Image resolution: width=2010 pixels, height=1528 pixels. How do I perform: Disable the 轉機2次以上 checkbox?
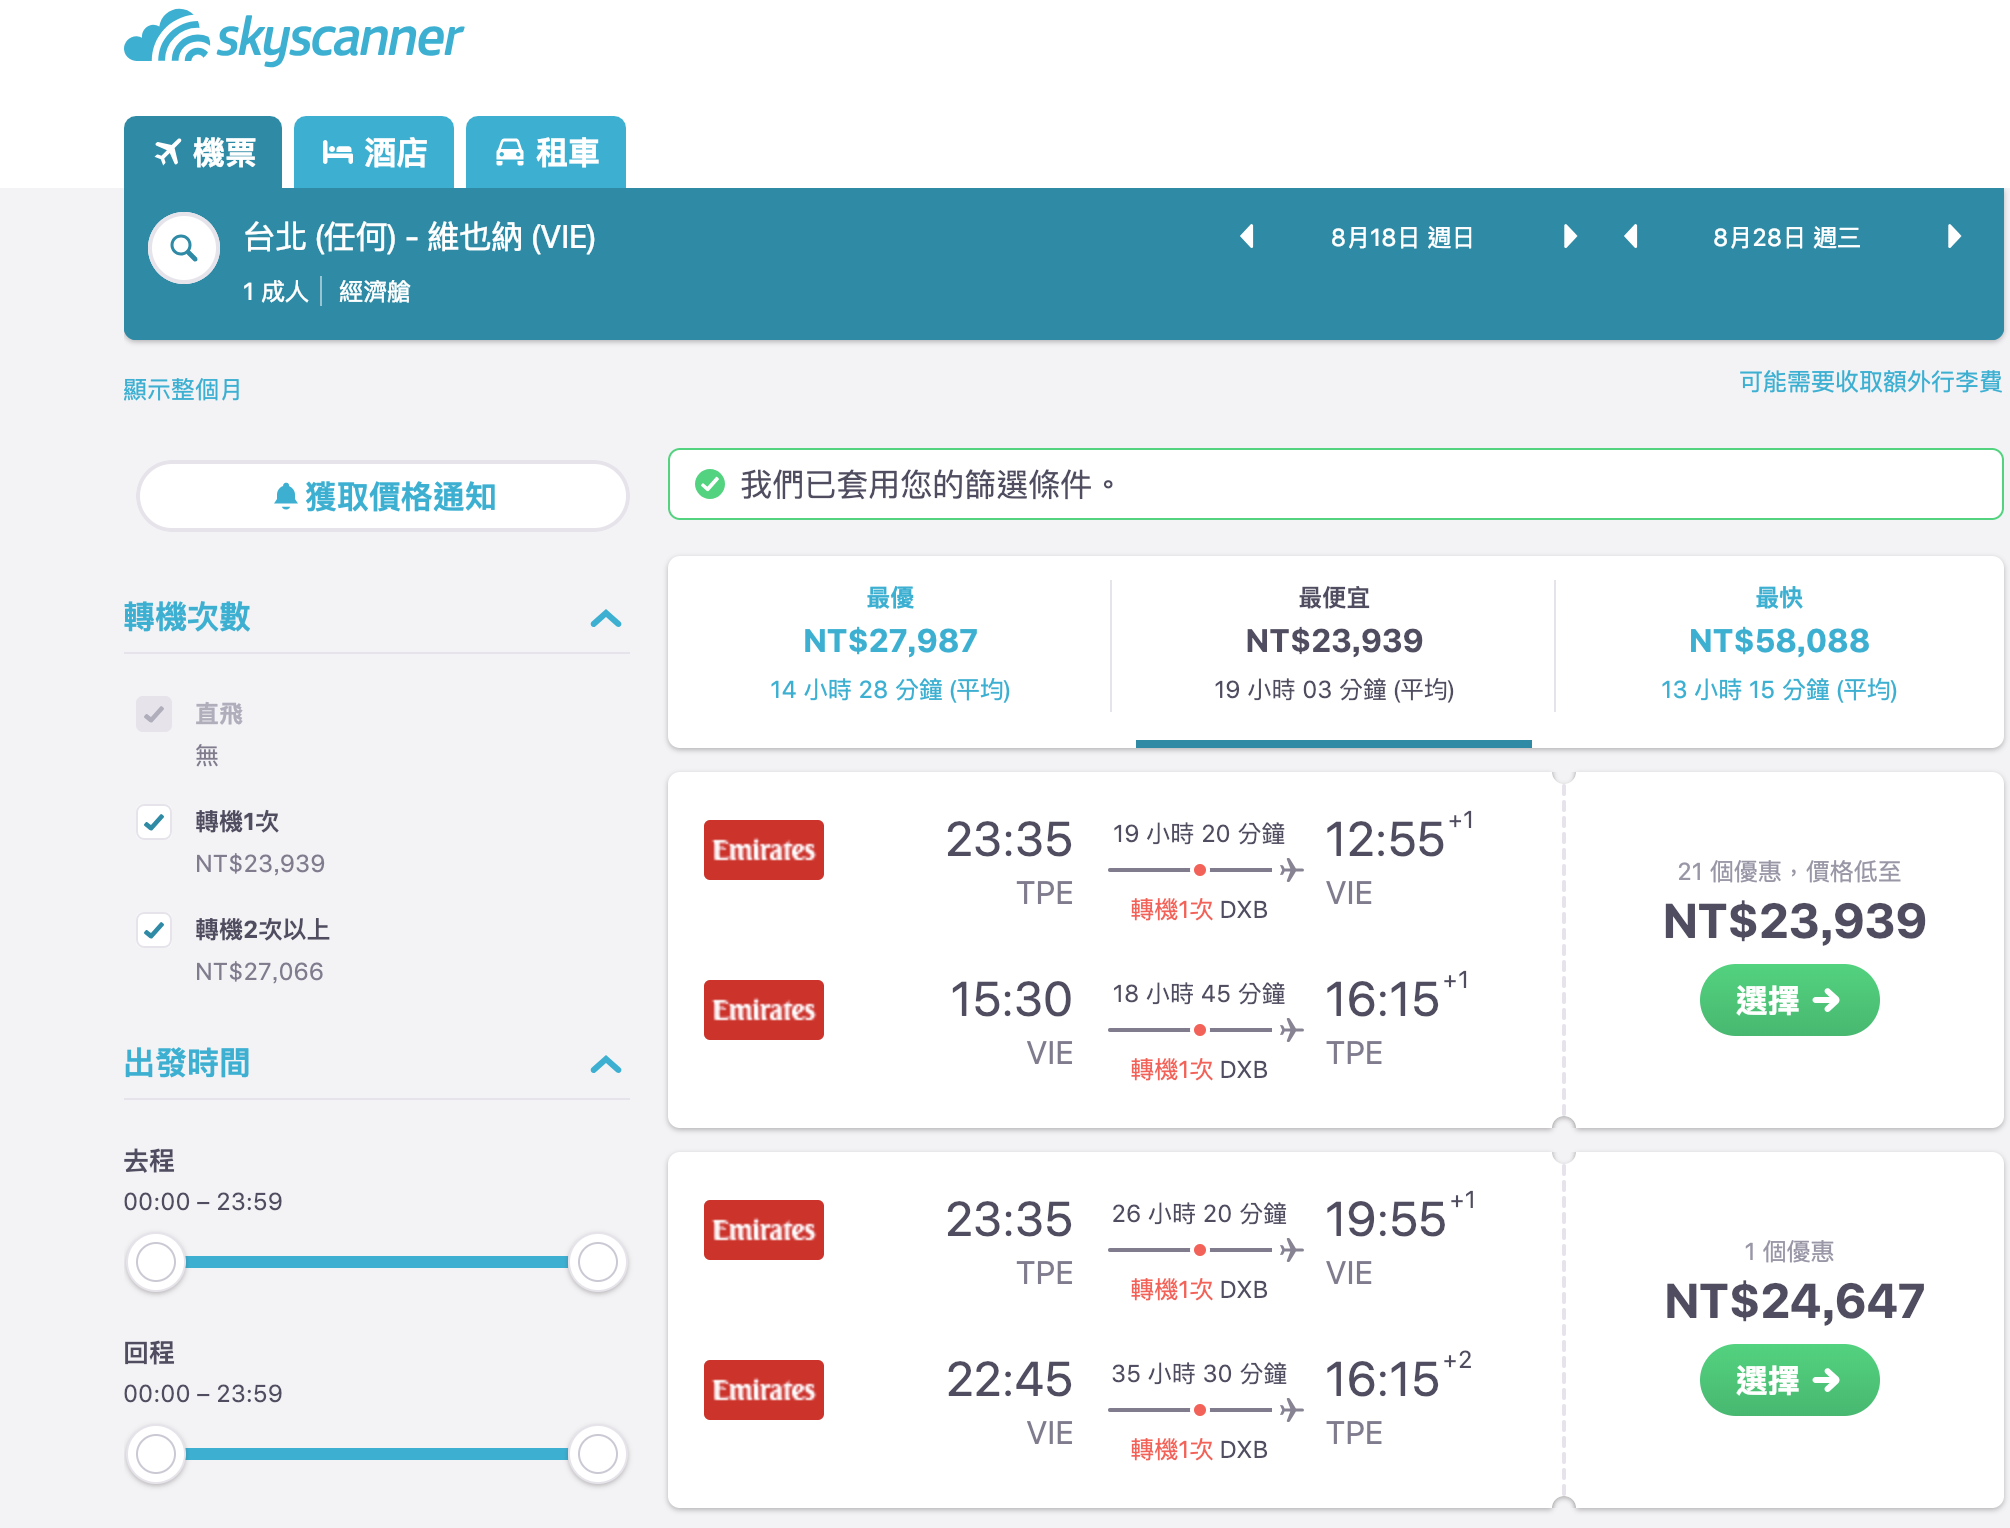(x=155, y=931)
